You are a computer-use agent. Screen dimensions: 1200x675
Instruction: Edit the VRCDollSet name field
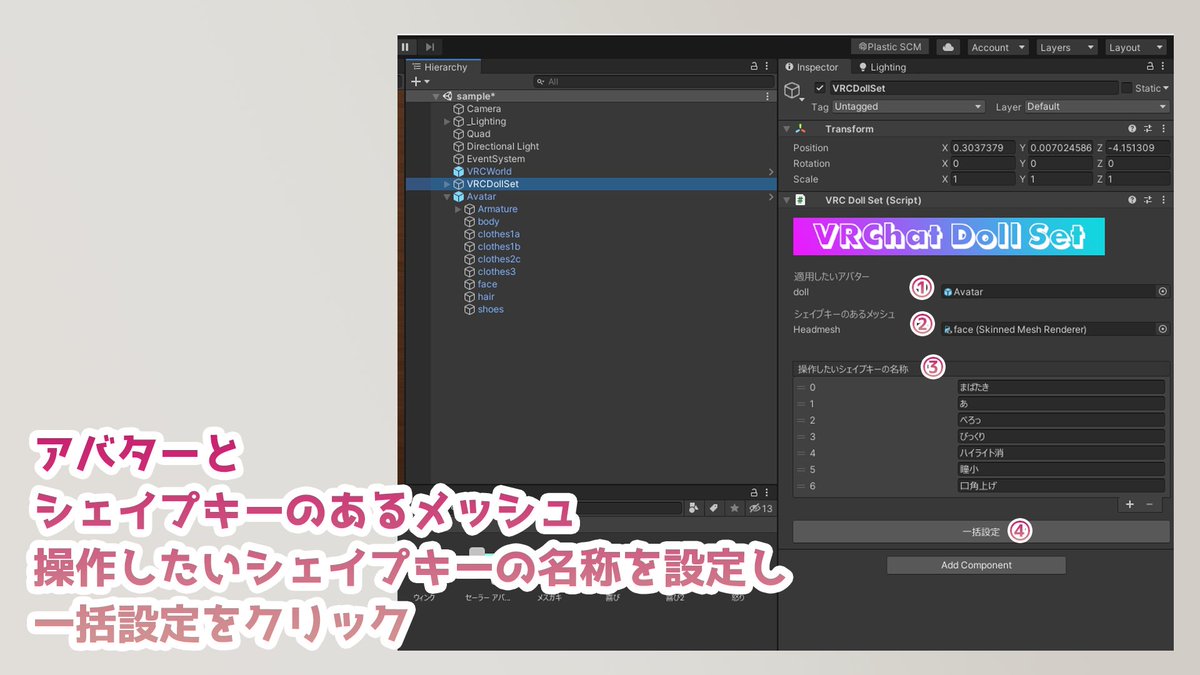click(973, 88)
